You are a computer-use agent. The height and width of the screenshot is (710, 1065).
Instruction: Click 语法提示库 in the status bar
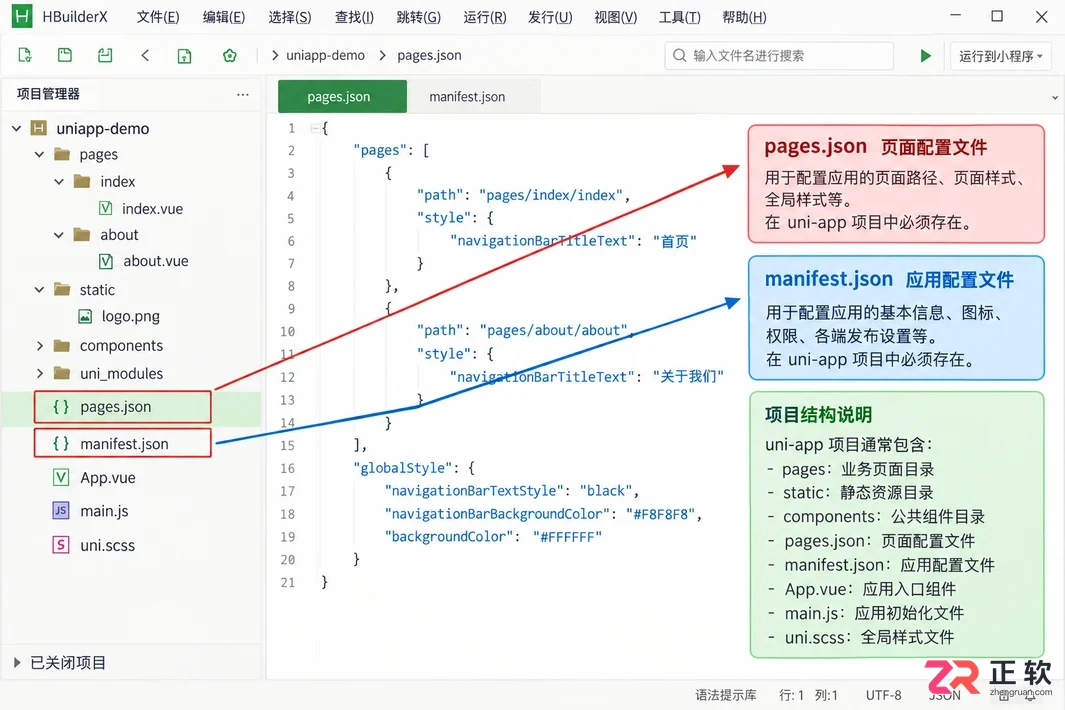coord(725,694)
